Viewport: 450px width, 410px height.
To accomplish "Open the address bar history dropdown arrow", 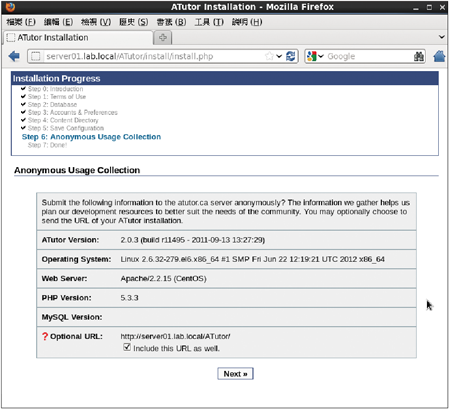I will point(279,56).
